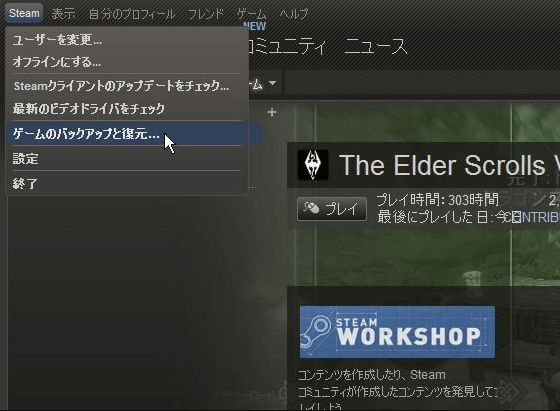Choose オフラインにする... from the menu
The image size is (560, 411).
coord(127,62)
